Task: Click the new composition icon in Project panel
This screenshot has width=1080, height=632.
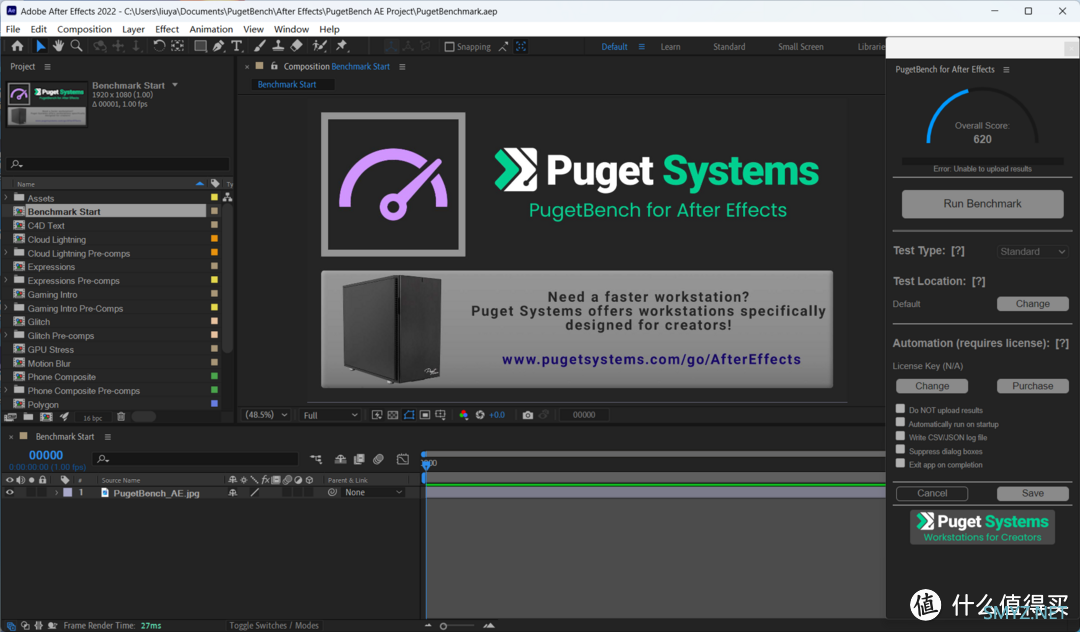Action: click(x=46, y=417)
